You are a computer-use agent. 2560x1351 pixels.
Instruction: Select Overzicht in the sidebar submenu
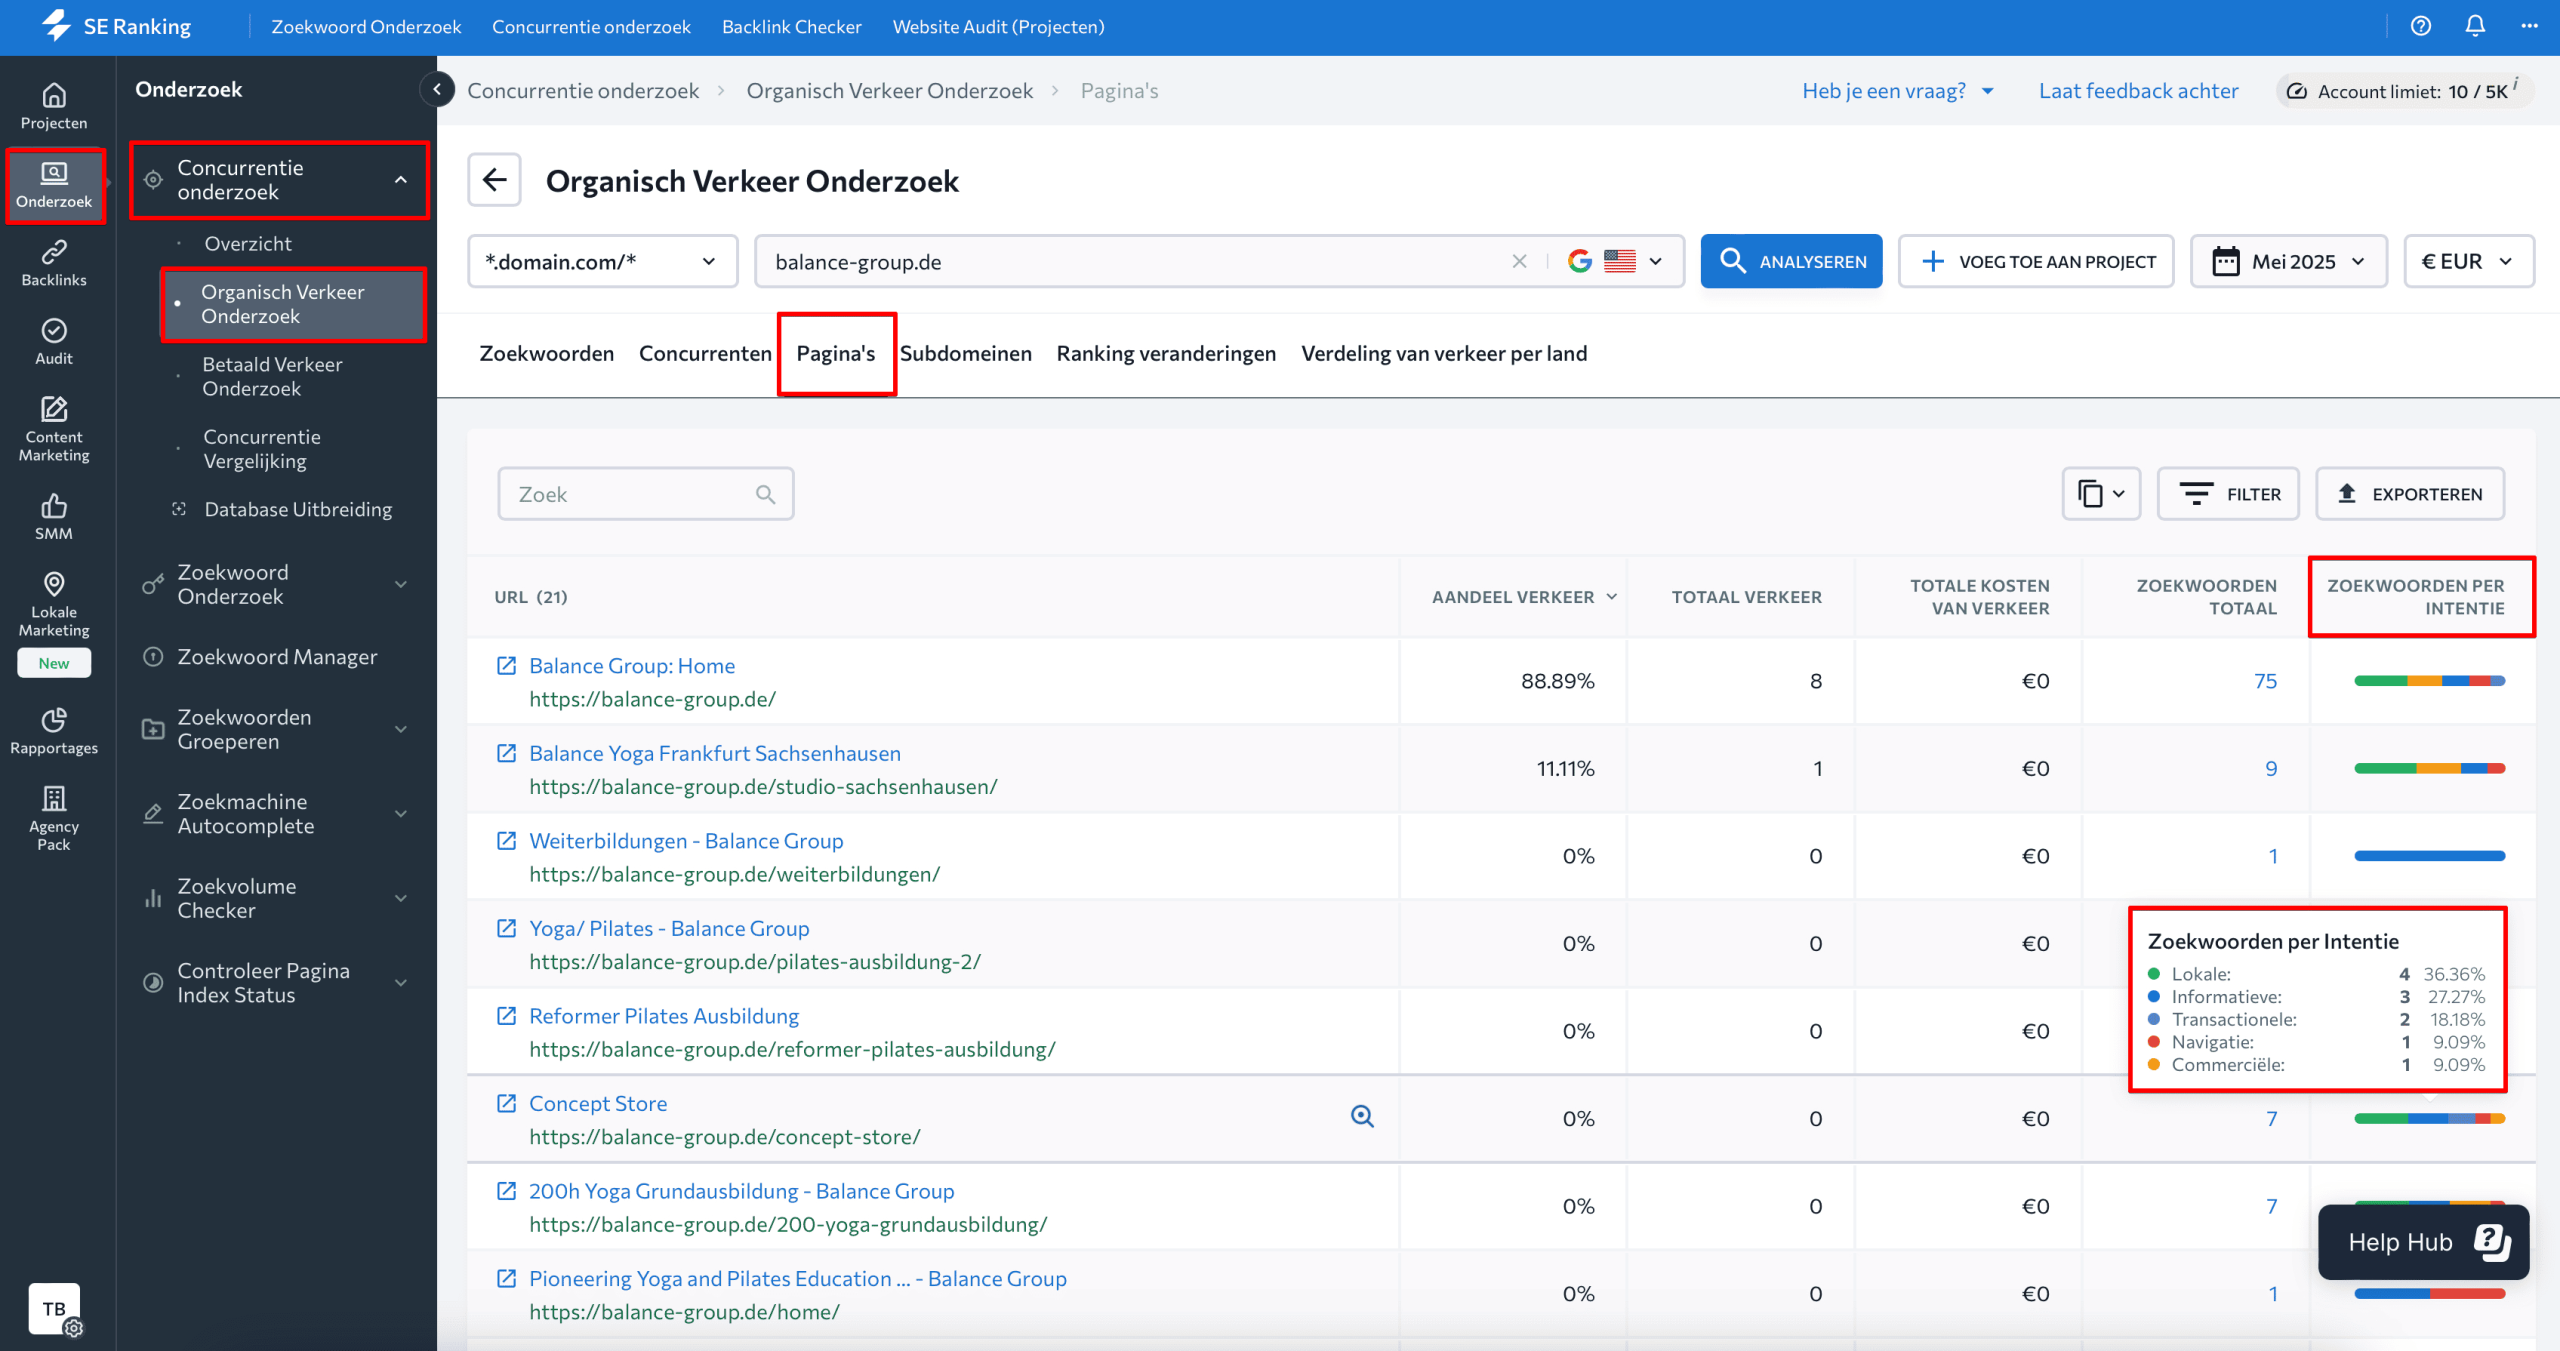click(x=248, y=243)
